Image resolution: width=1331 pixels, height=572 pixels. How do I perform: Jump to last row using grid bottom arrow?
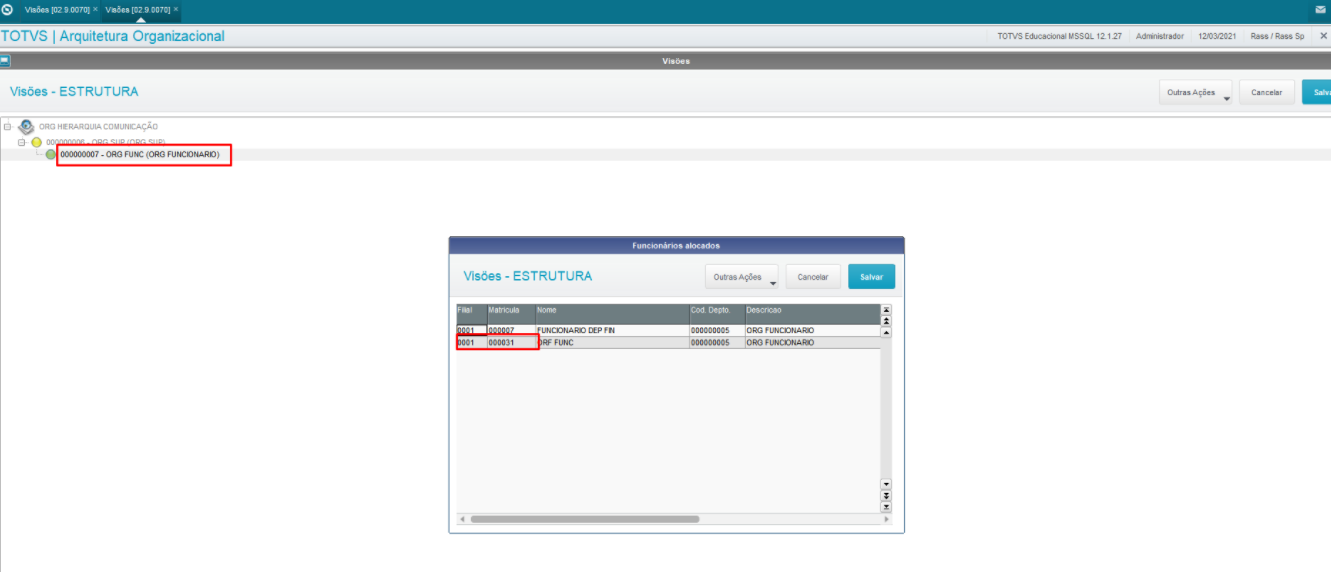(886, 506)
